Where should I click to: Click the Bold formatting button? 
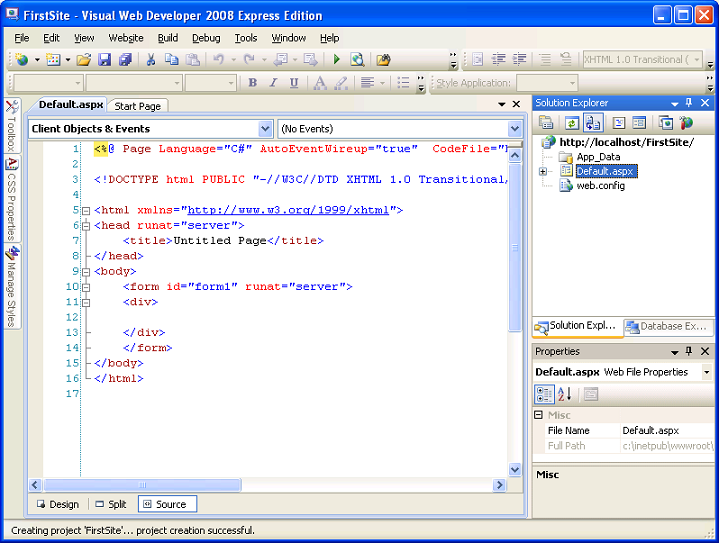(252, 83)
